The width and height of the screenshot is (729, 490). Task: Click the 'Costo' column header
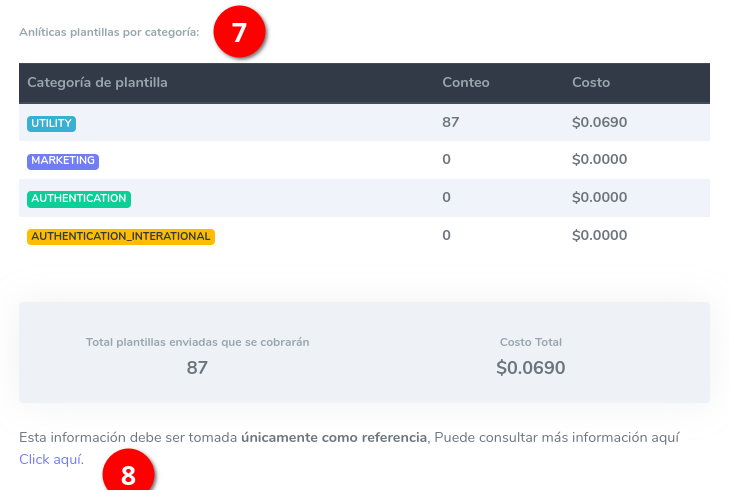pos(591,82)
